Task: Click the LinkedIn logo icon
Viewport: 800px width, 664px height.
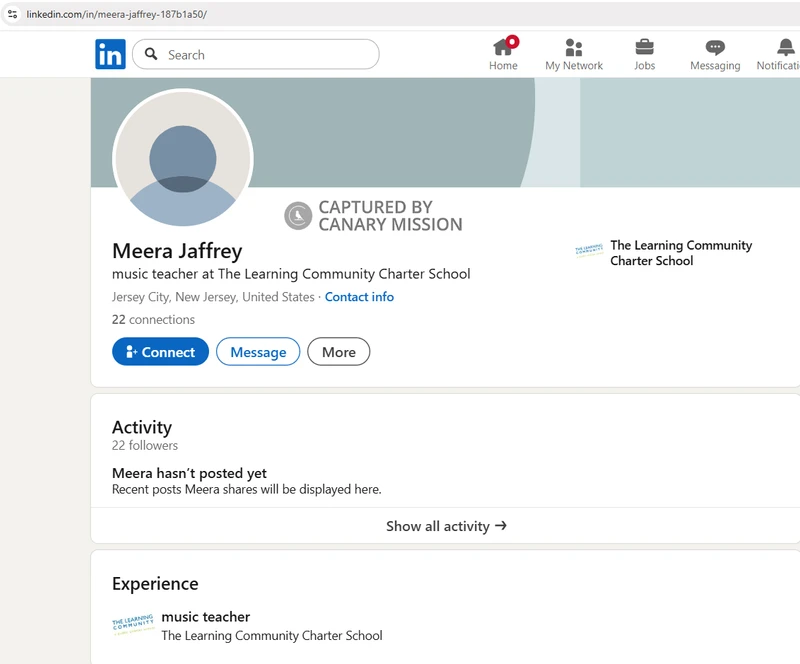Action: click(110, 54)
